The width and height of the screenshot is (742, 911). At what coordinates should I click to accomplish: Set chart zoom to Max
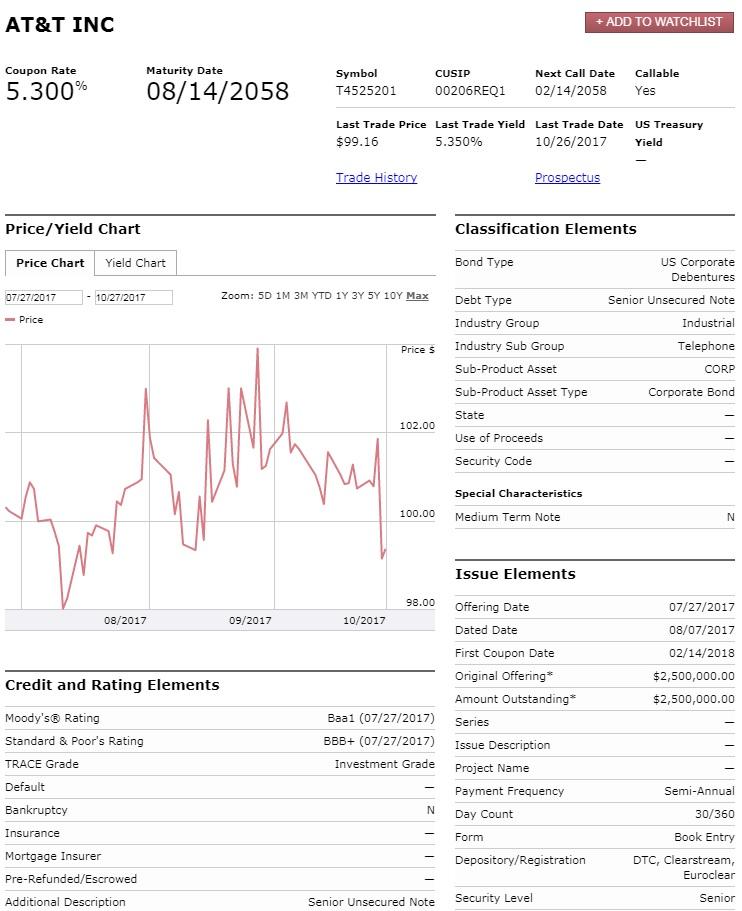pyautogui.click(x=417, y=296)
